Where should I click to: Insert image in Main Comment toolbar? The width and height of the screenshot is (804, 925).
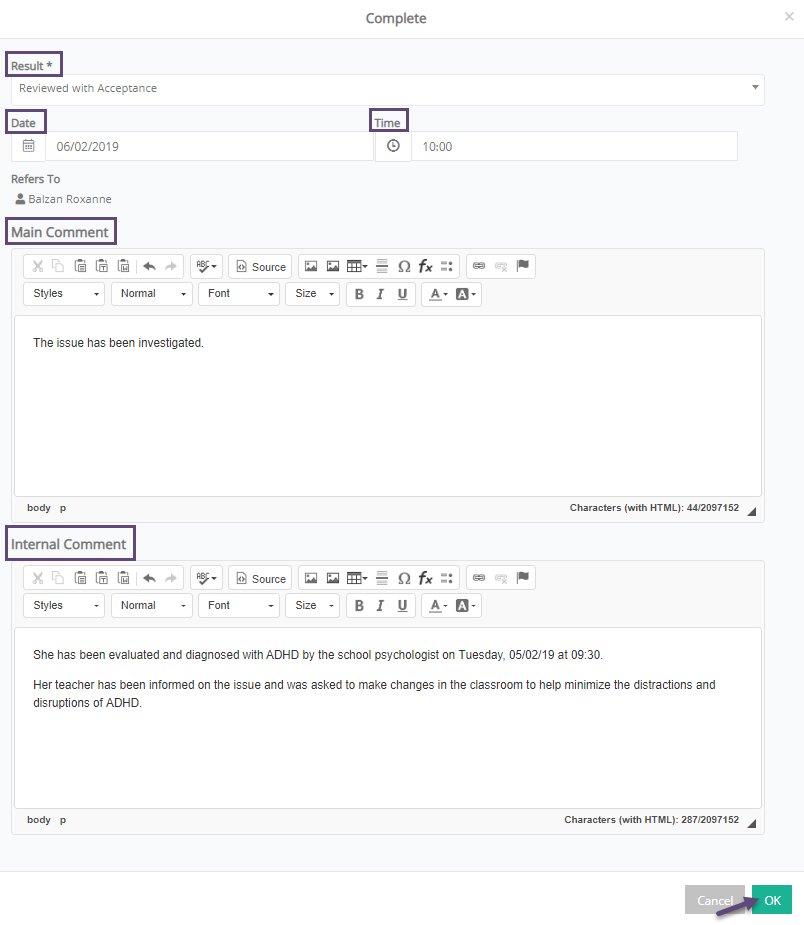coord(311,267)
